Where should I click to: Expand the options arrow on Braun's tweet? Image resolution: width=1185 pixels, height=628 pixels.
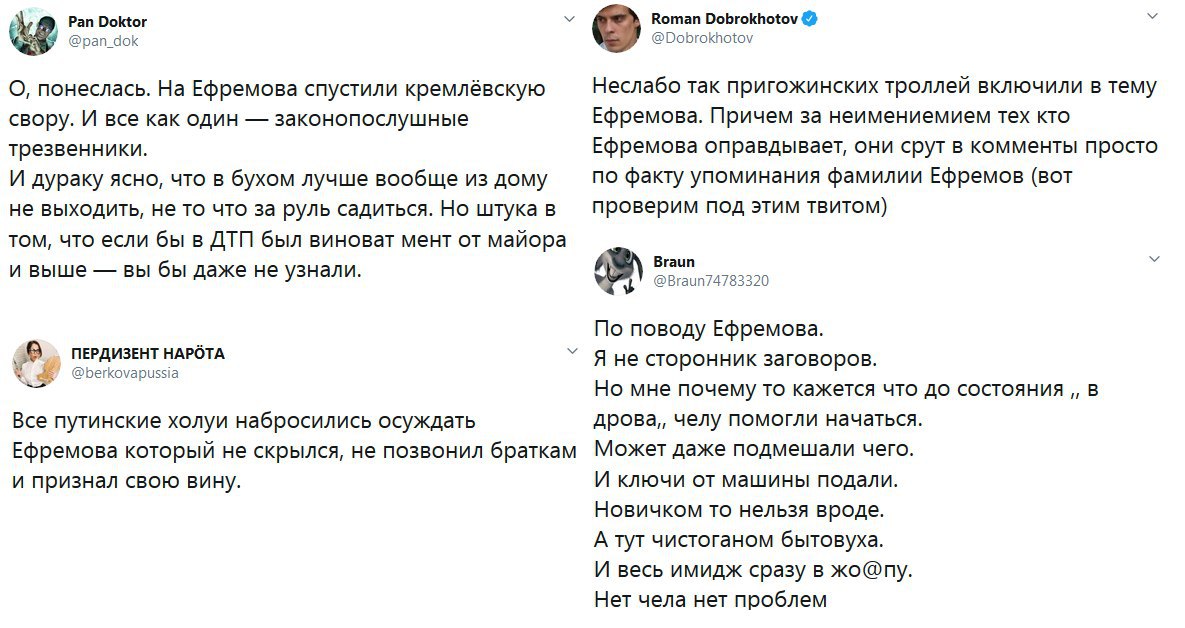tap(1152, 259)
